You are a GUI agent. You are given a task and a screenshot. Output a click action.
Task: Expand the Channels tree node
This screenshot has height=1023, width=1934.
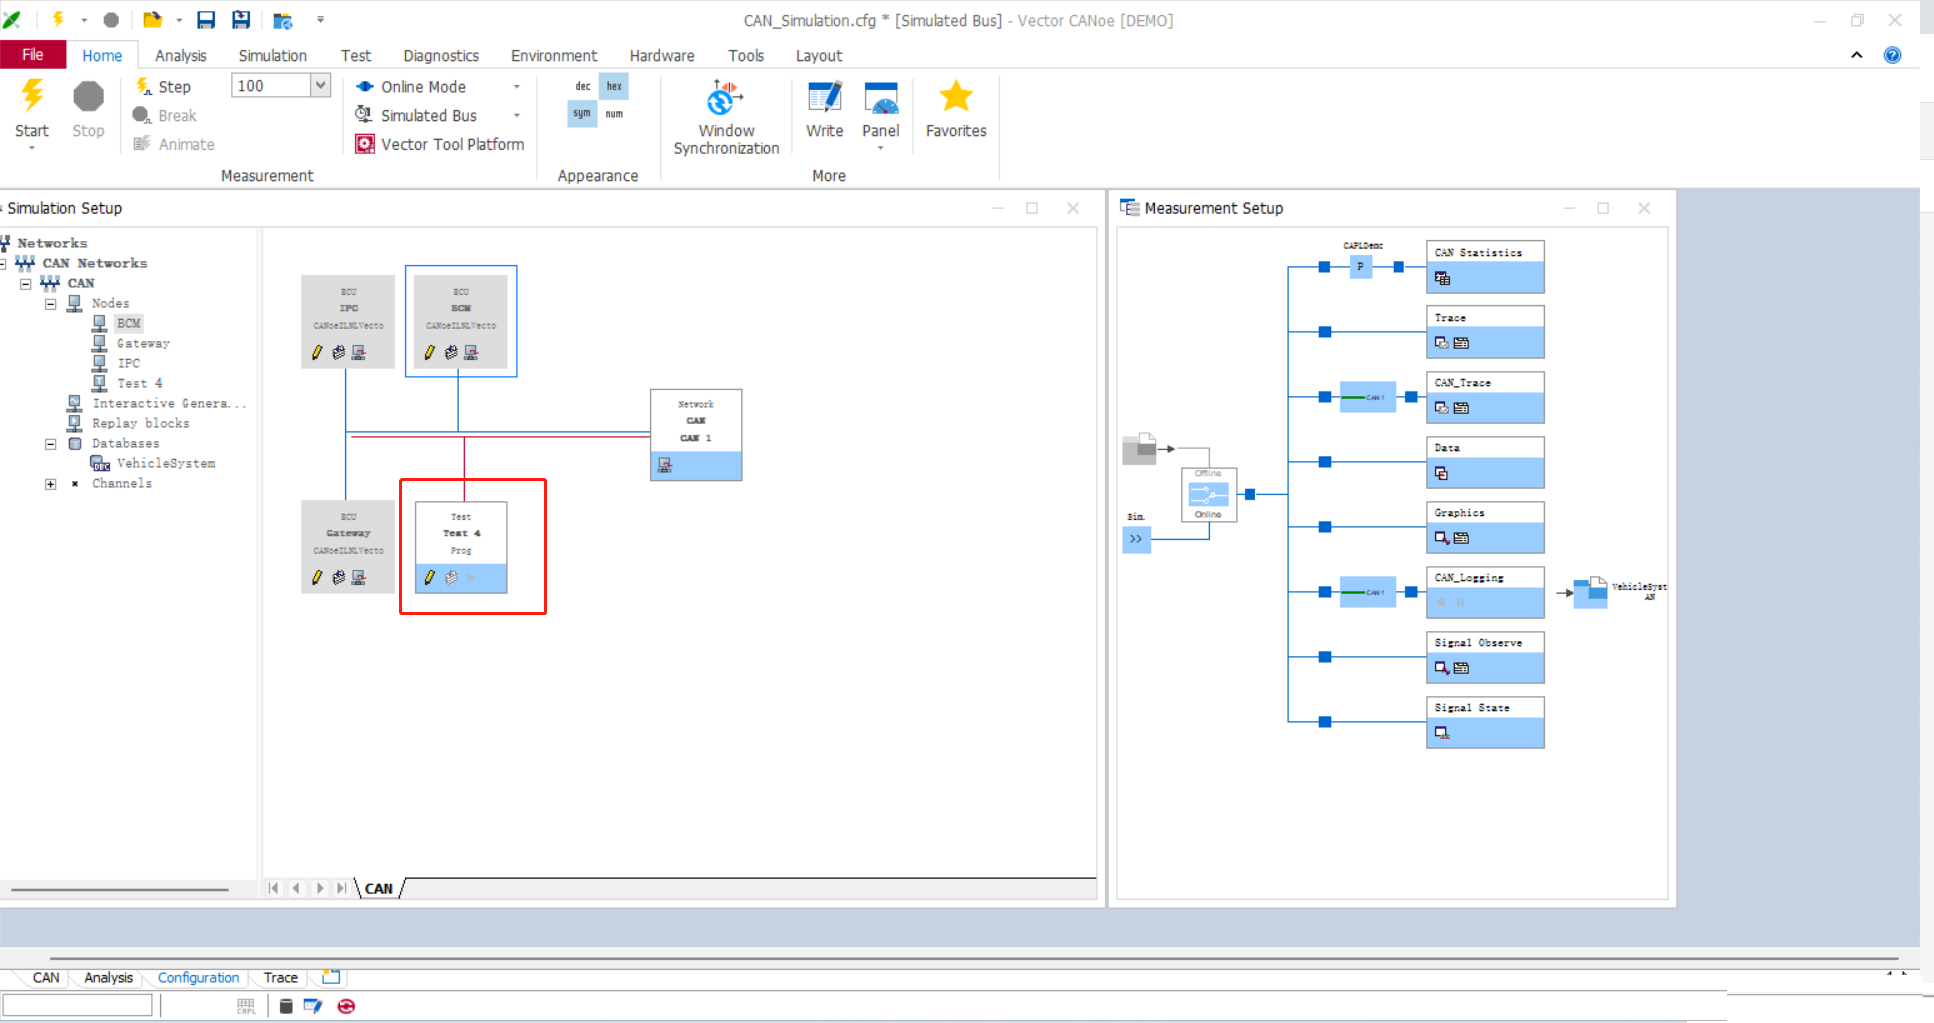[51, 484]
